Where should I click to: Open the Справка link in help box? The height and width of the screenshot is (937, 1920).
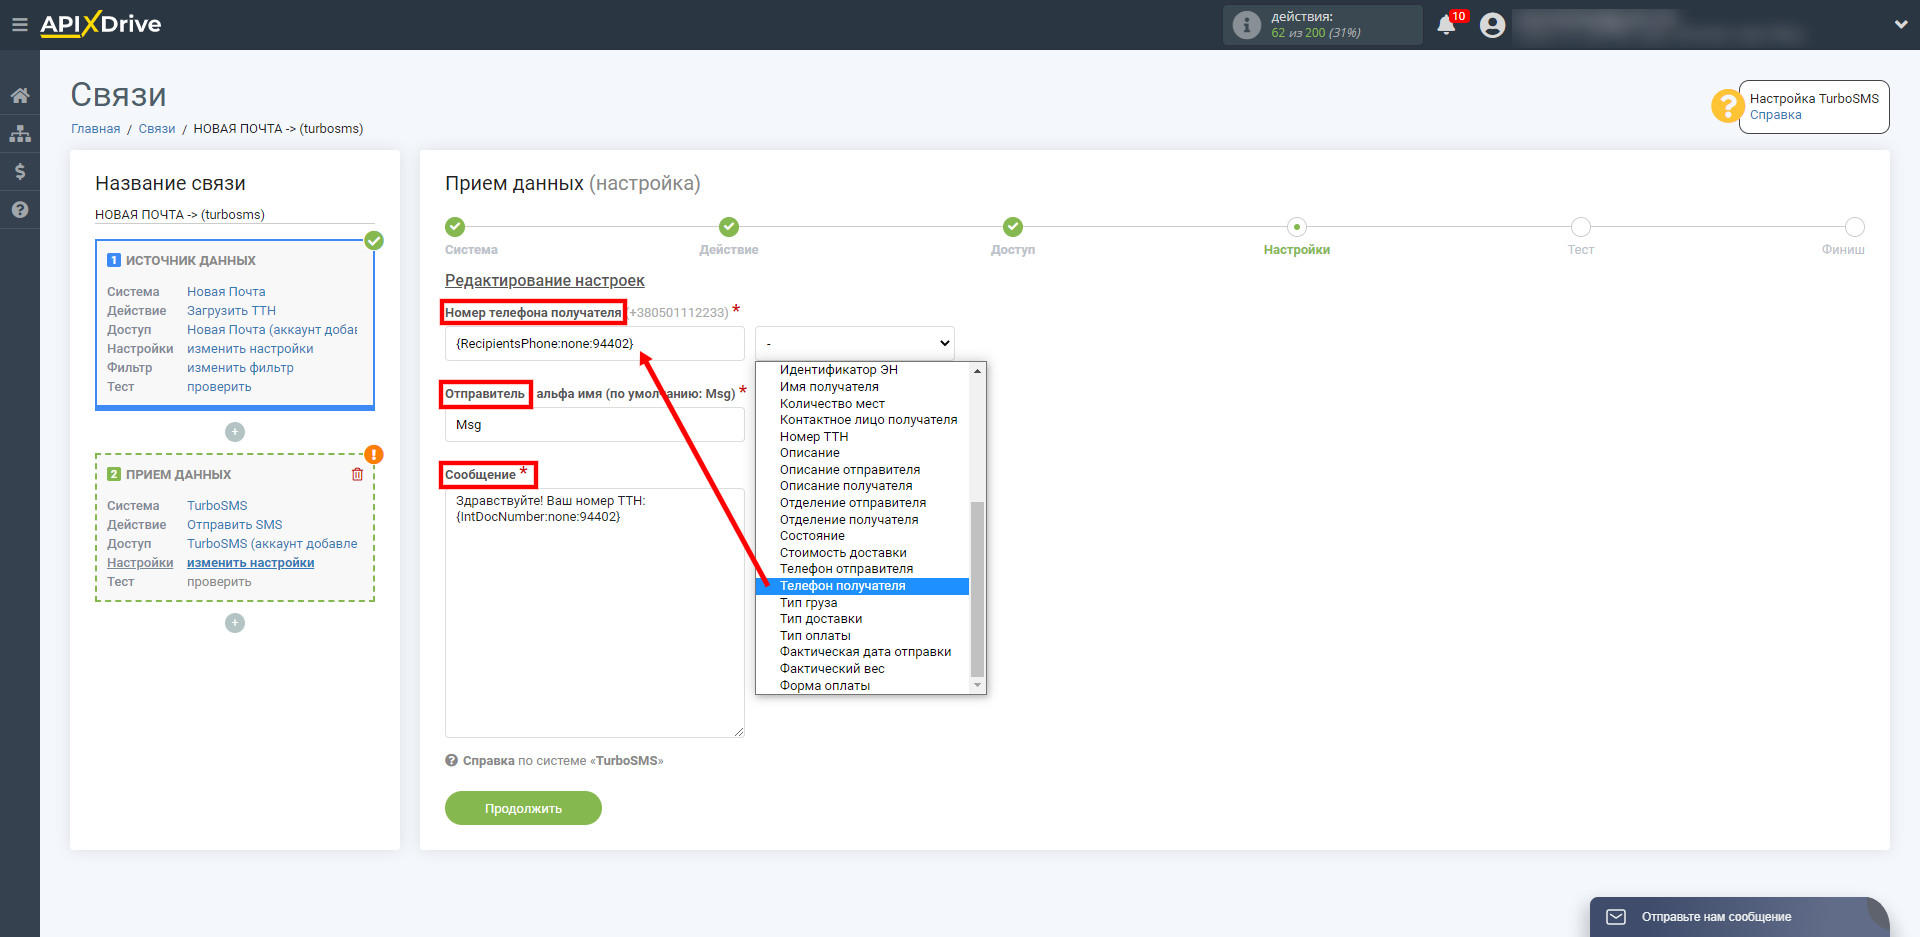click(1775, 115)
